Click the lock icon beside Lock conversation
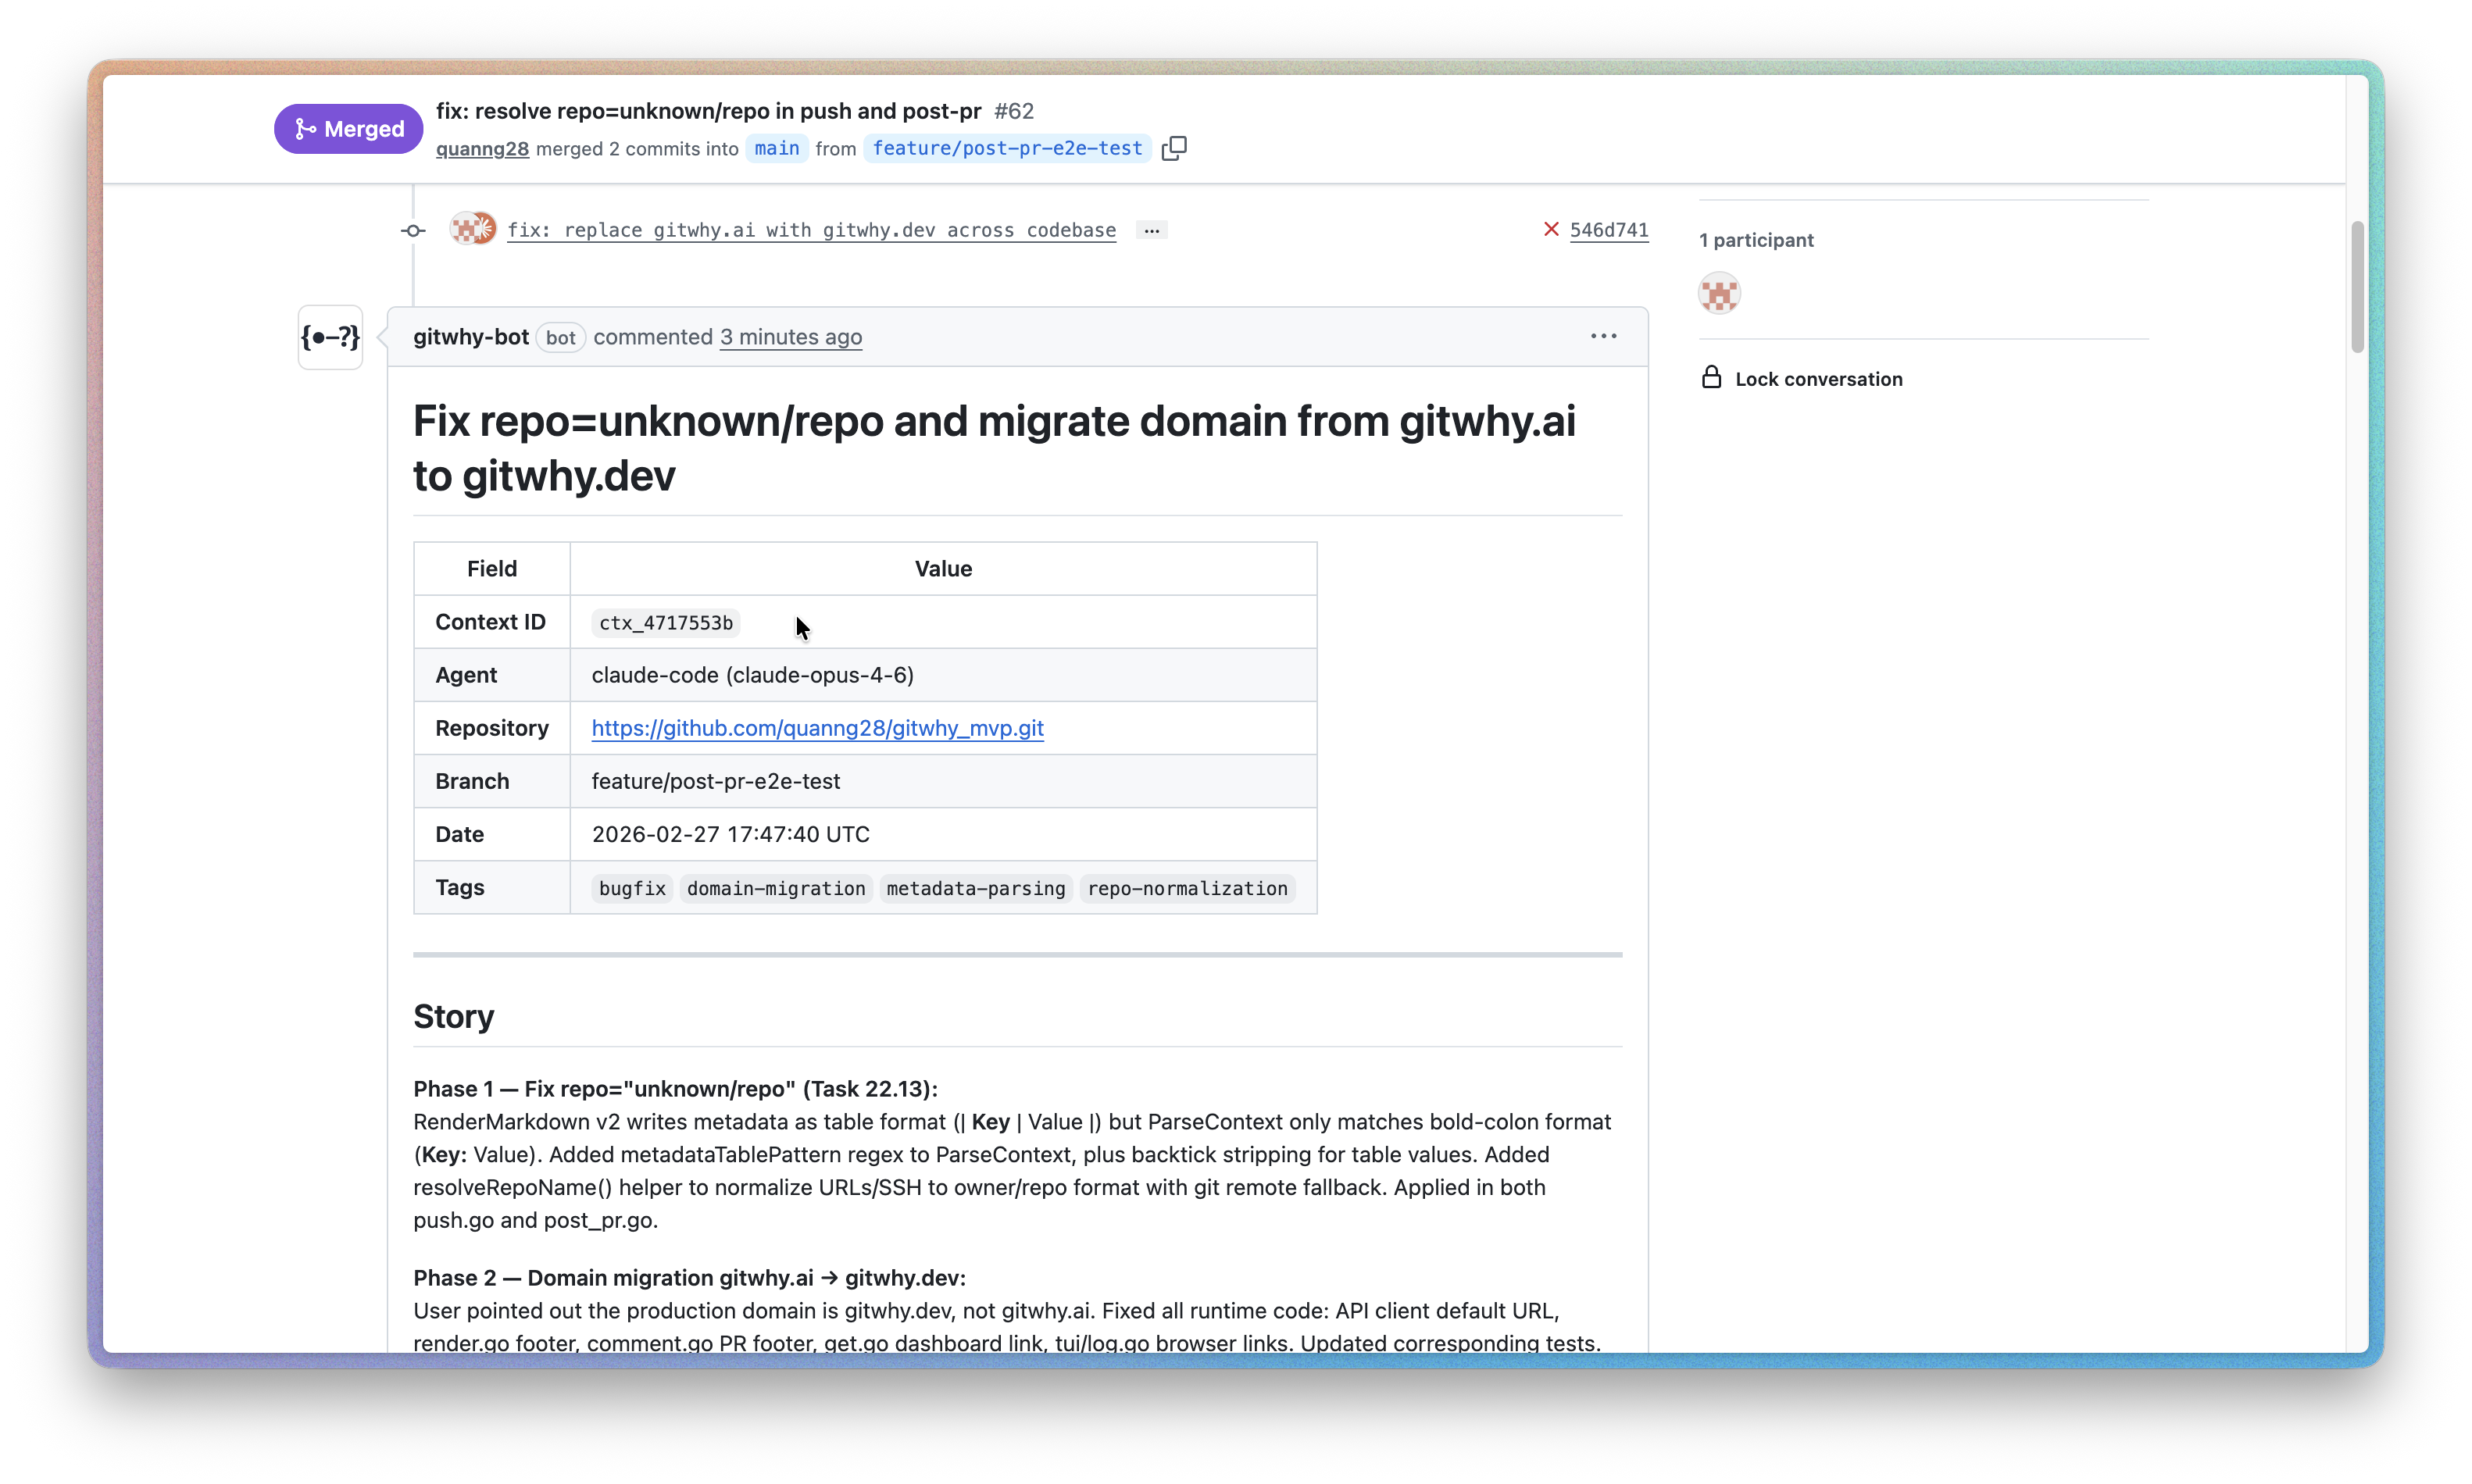 (1711, 377)
